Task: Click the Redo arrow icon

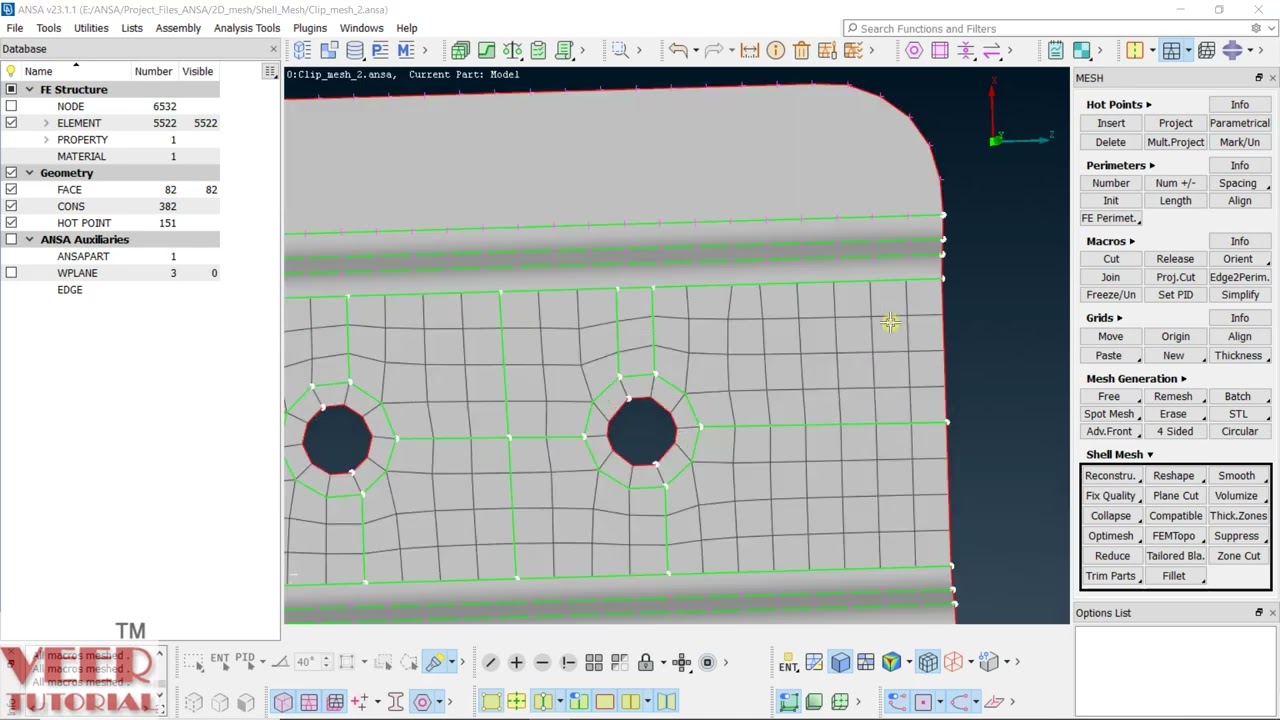Action: click(713, 50)
